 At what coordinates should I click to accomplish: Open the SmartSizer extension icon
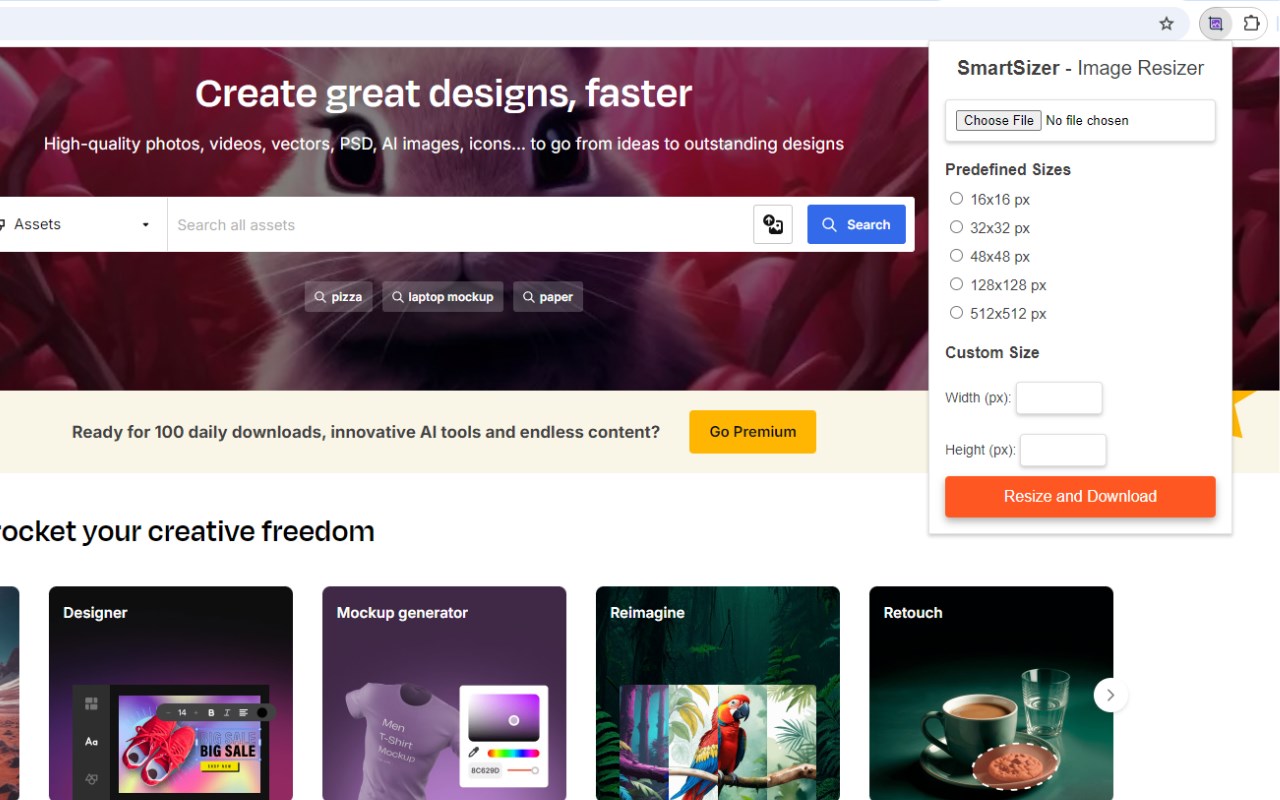(x=1215, y=24)
